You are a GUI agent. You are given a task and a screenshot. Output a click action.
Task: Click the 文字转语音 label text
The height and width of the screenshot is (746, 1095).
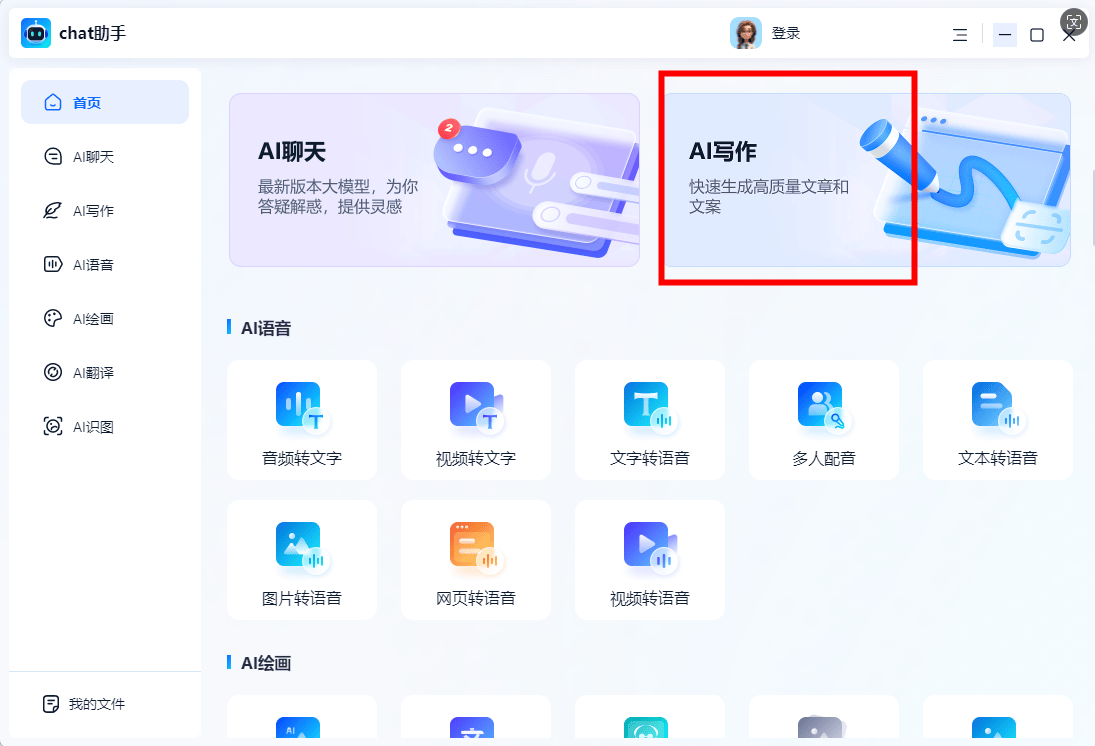click(649, 458)
